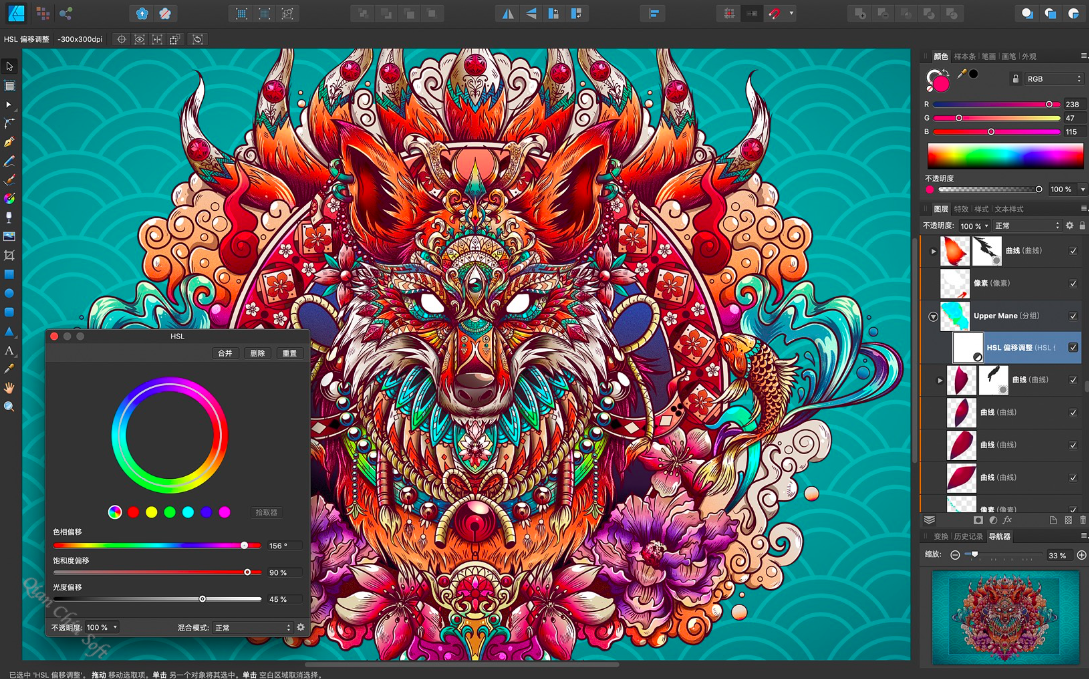Select the Zoom magnifier tool
This screenshot has width=1089, height=679.
click(x=9, y=407)
